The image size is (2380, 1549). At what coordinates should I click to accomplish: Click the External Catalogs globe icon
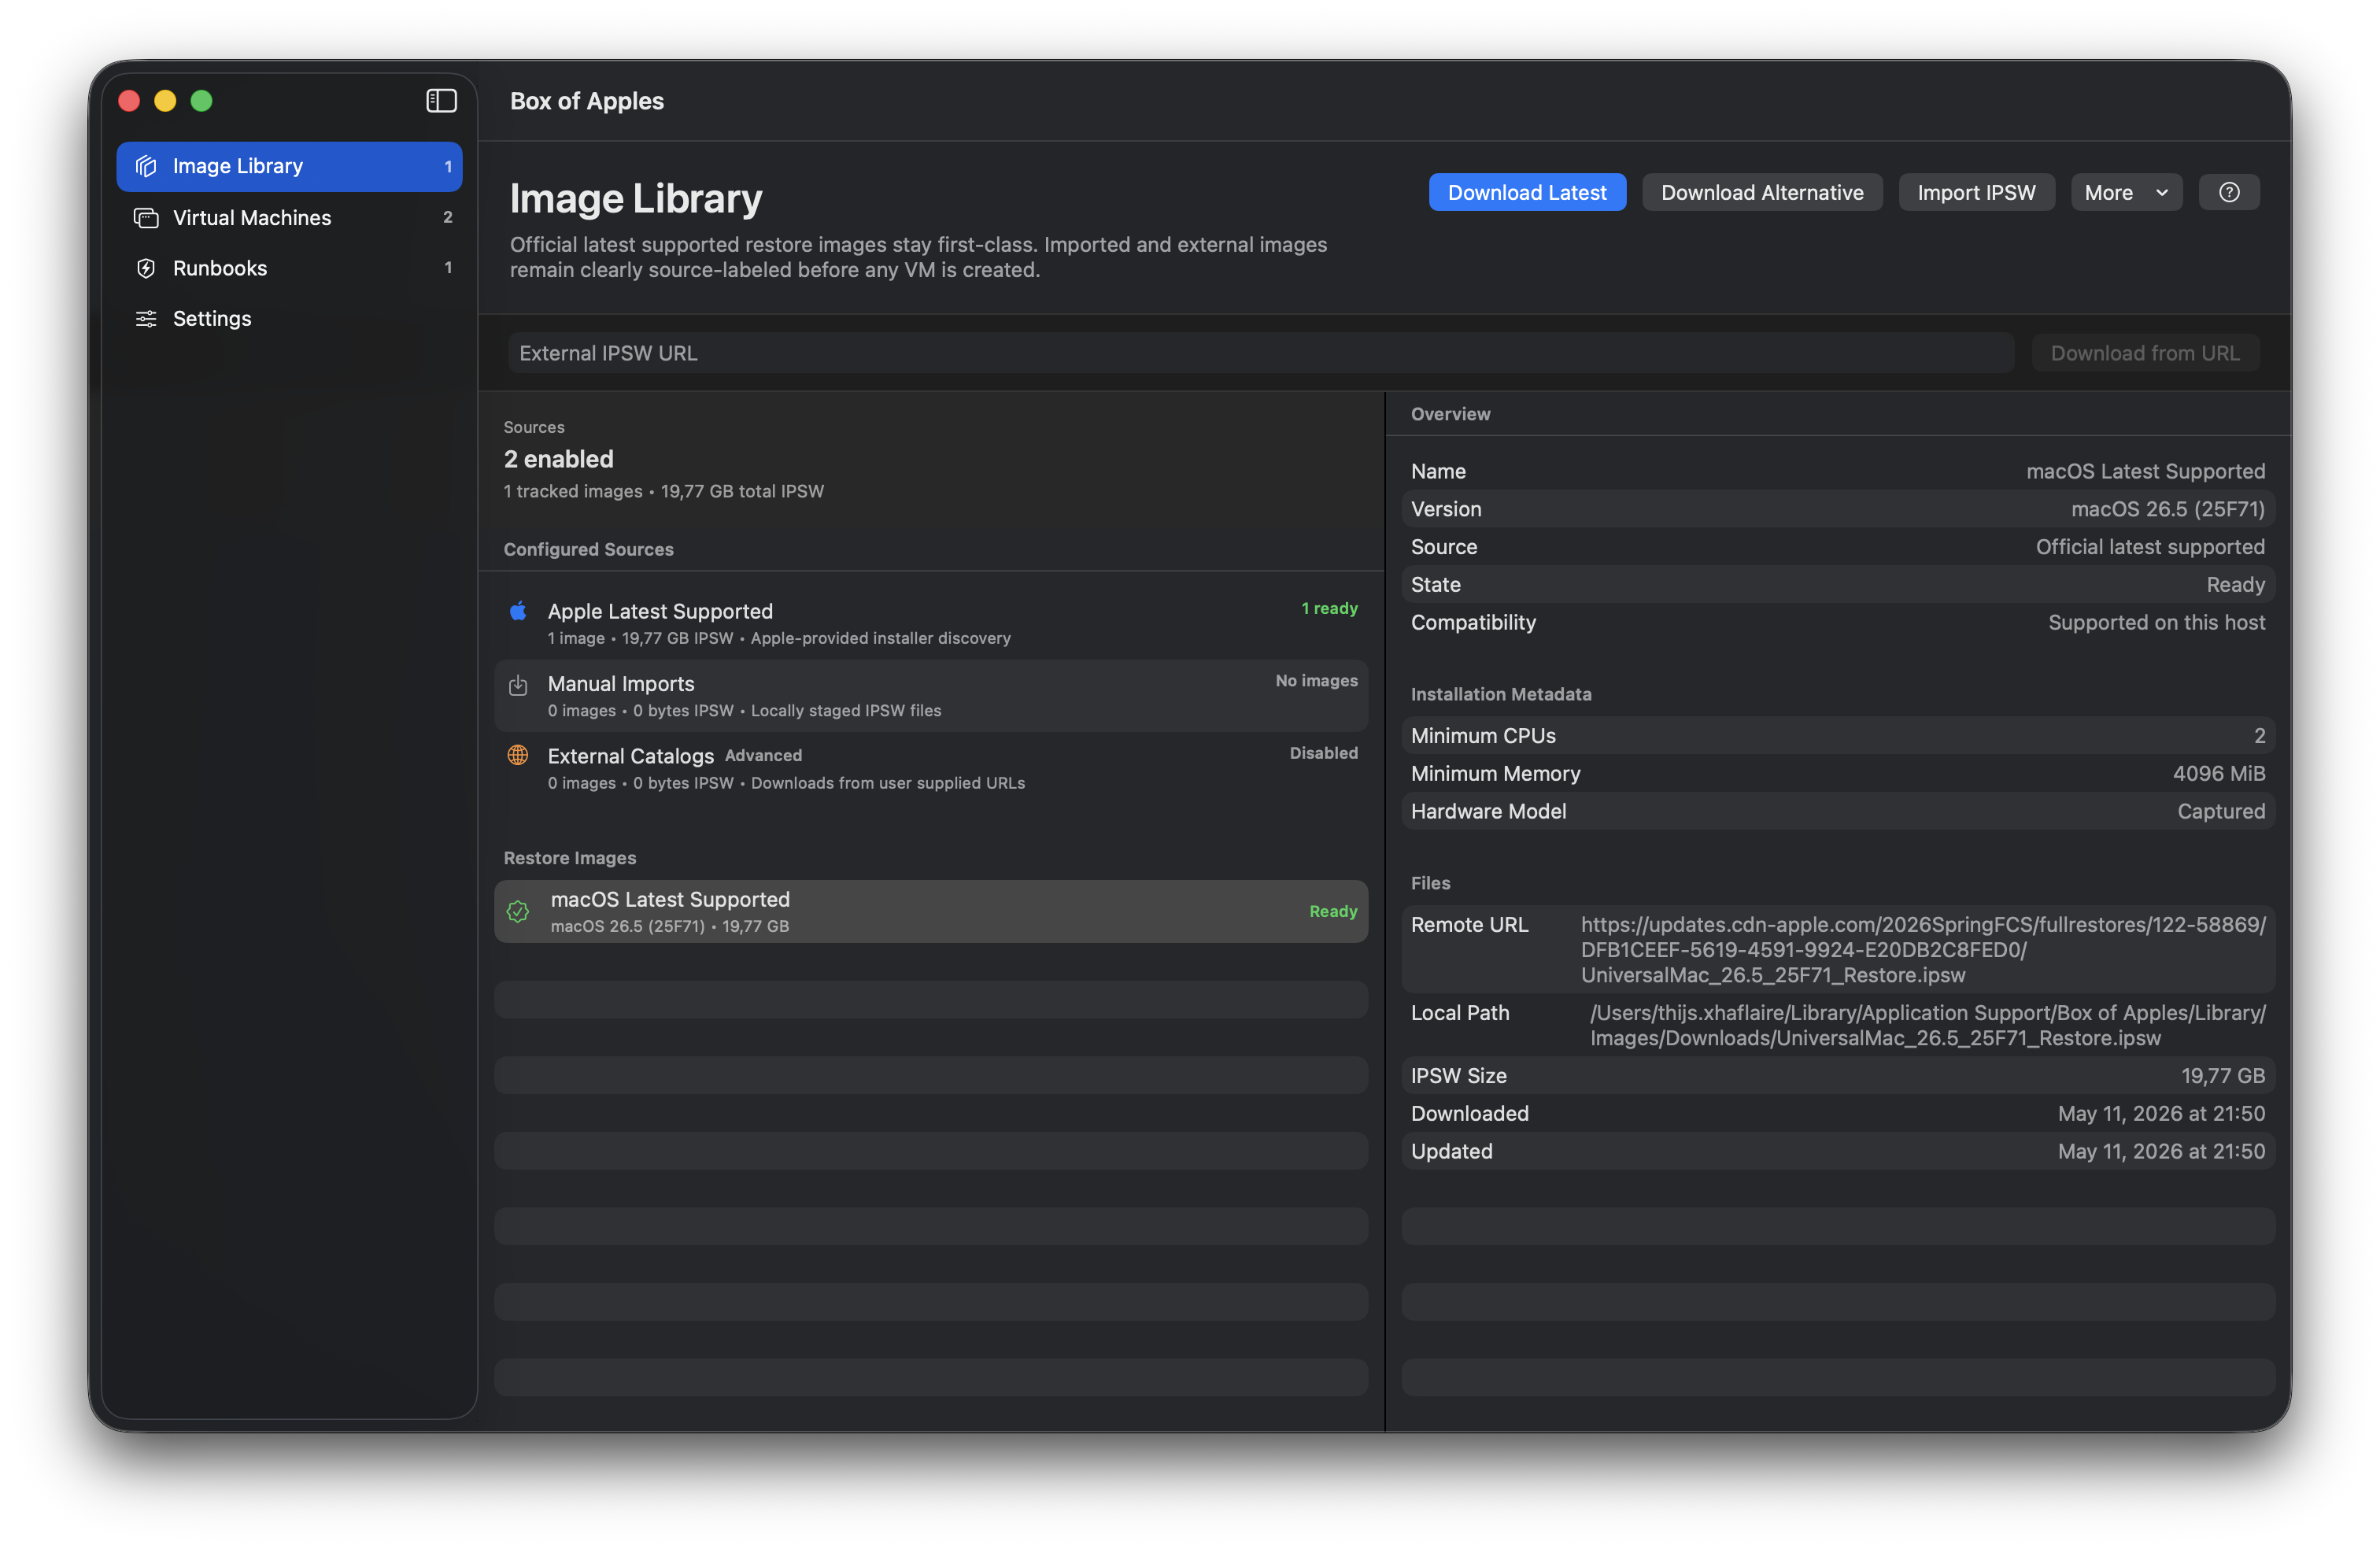[x=518, y=755]
